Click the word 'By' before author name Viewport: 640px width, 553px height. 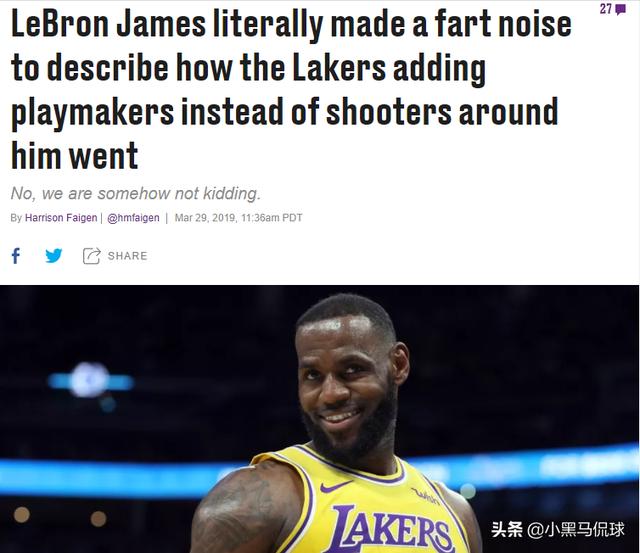(16, 218)
